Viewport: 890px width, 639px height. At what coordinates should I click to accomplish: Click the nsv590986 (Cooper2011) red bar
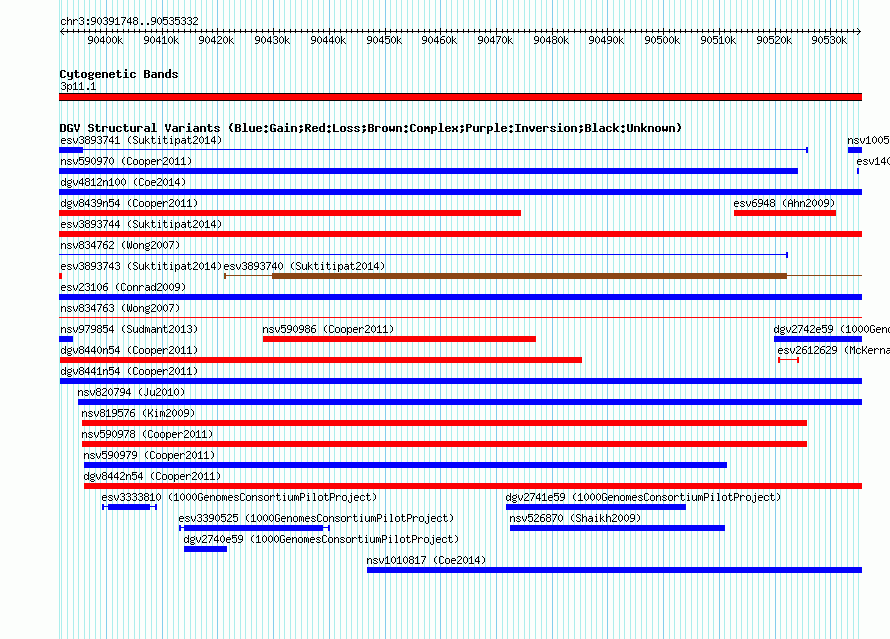[x=399, y=339]
